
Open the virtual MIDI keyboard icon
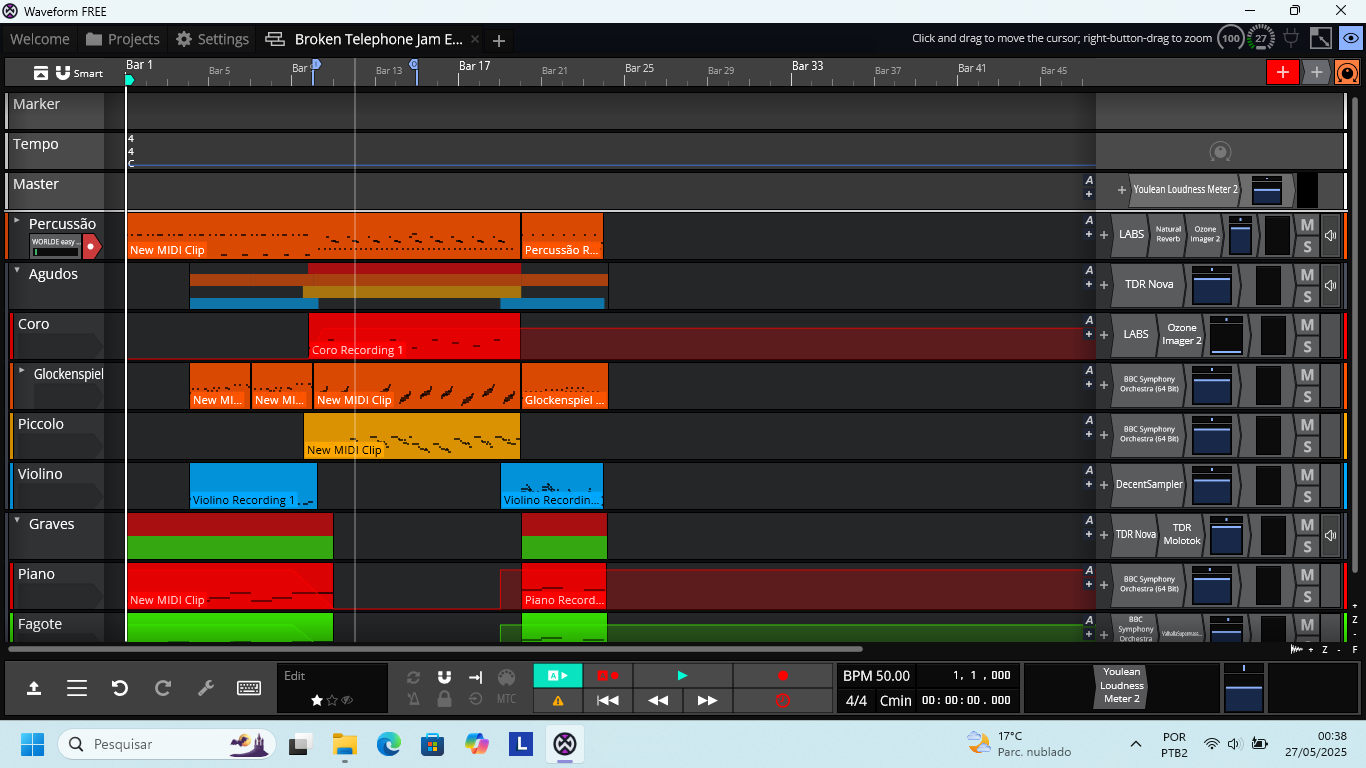point(249,688)
